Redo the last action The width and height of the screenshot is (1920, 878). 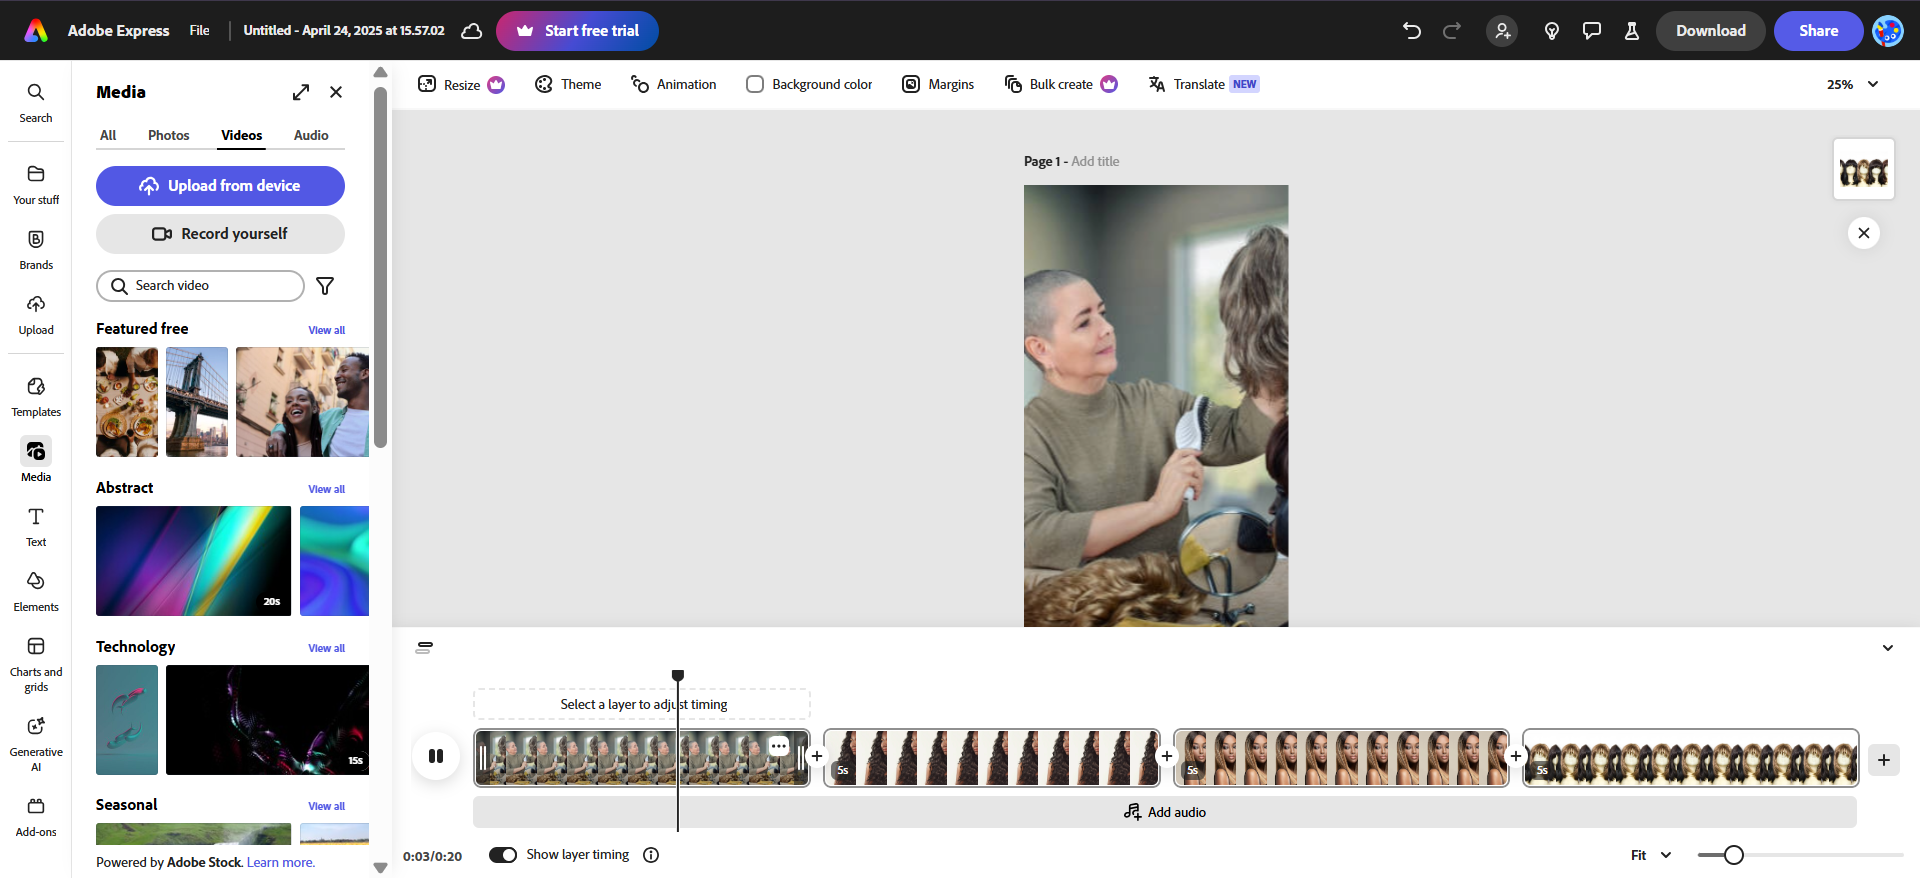[1452, 31]
